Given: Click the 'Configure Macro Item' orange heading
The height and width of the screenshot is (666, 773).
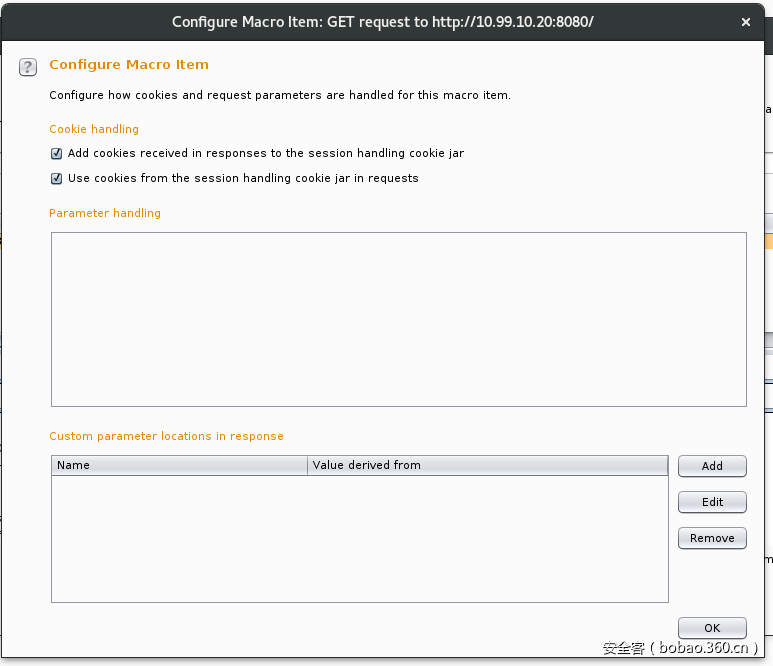Looking at the screenshot, I should (129, 65).
